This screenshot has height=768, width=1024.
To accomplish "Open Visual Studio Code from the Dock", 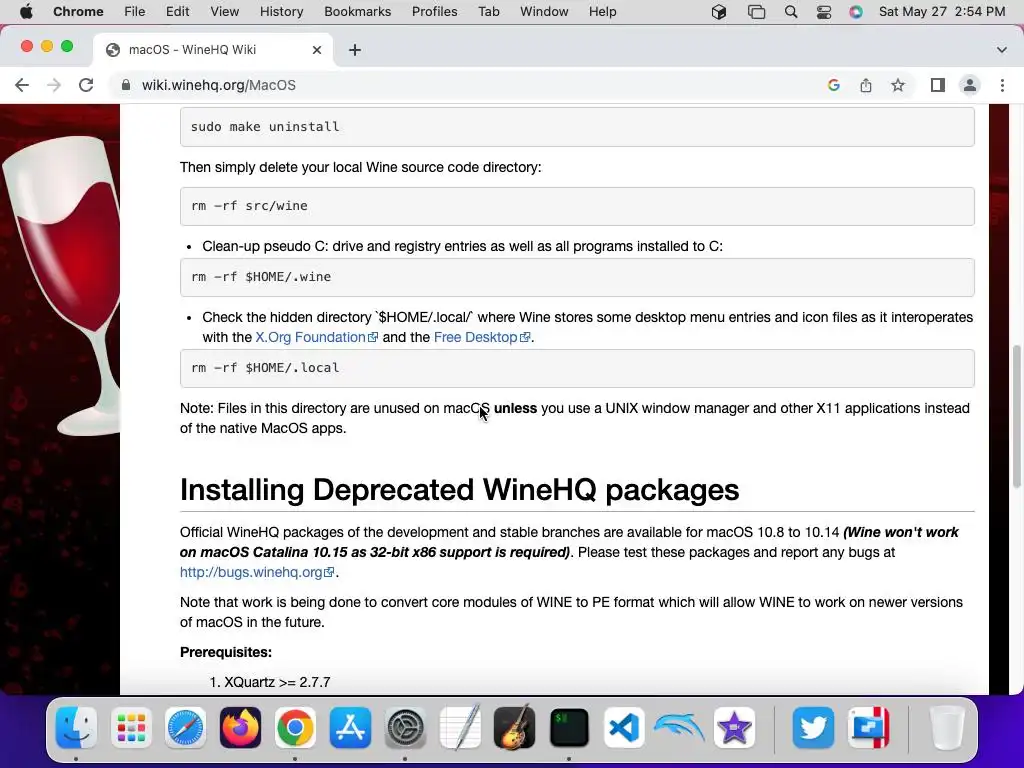I will [624, 728].
